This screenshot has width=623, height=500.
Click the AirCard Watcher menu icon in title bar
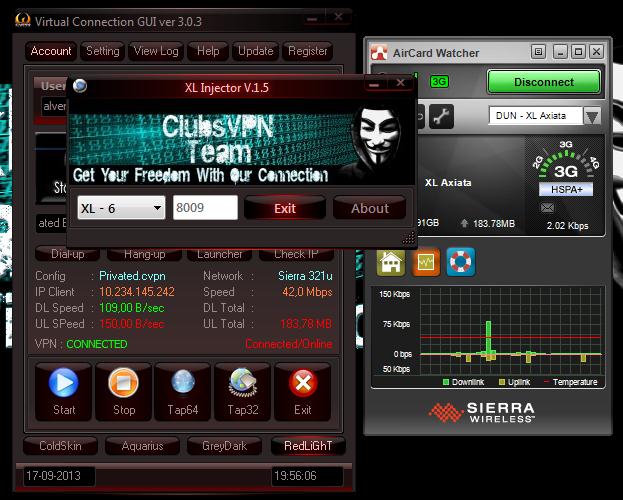(x=538, y=52)
